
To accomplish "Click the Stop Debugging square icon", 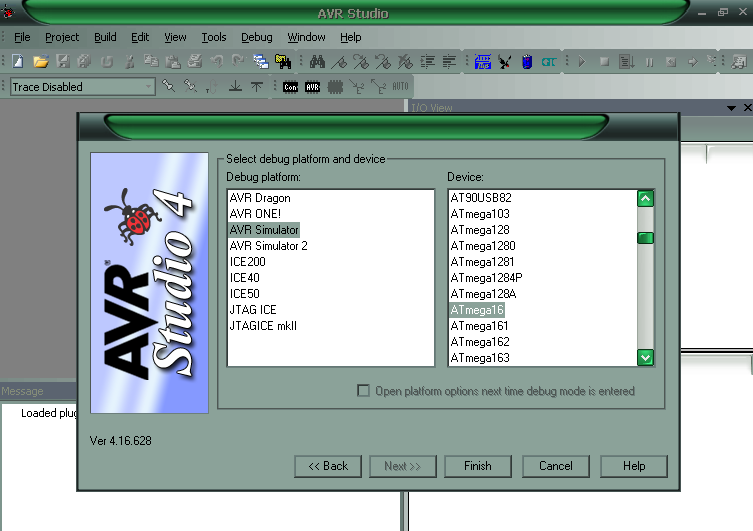I will 605,61.
